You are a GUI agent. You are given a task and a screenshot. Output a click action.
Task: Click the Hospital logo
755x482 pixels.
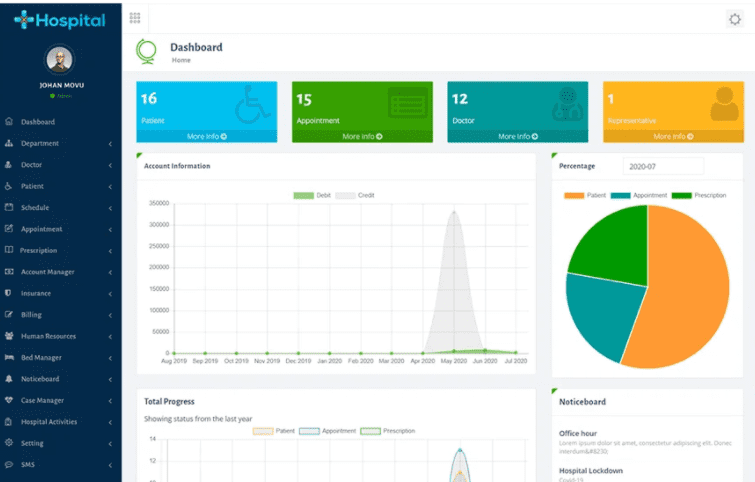60,20
